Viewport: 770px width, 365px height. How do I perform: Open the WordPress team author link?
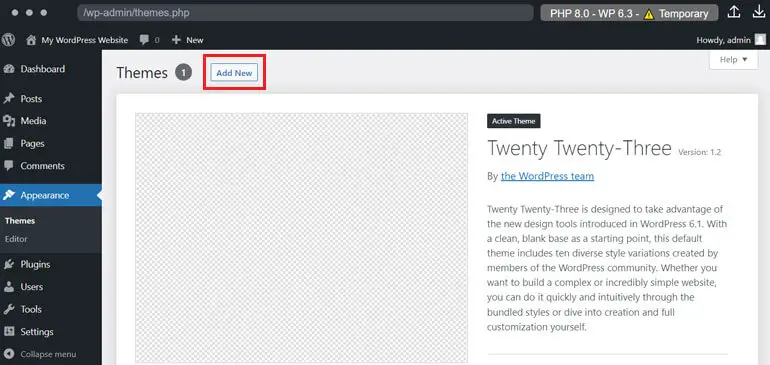(x=548, y=176)
